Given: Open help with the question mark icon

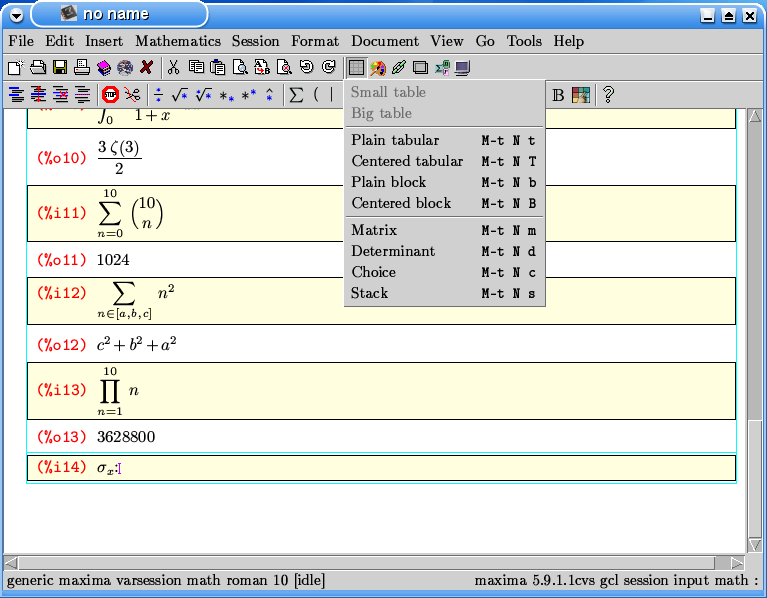Looking at the screenshot, I should [608, 94].
